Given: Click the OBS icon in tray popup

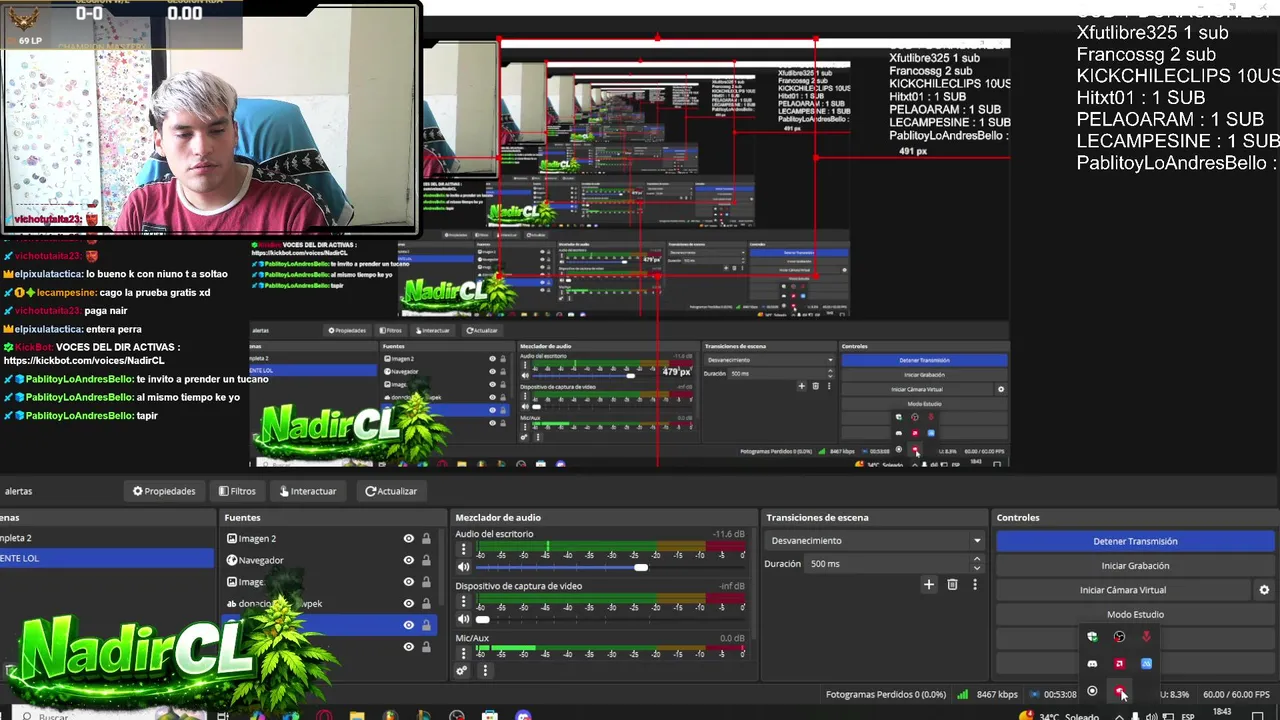Looking at the screenshot, I should click(x=1119, y=637).
